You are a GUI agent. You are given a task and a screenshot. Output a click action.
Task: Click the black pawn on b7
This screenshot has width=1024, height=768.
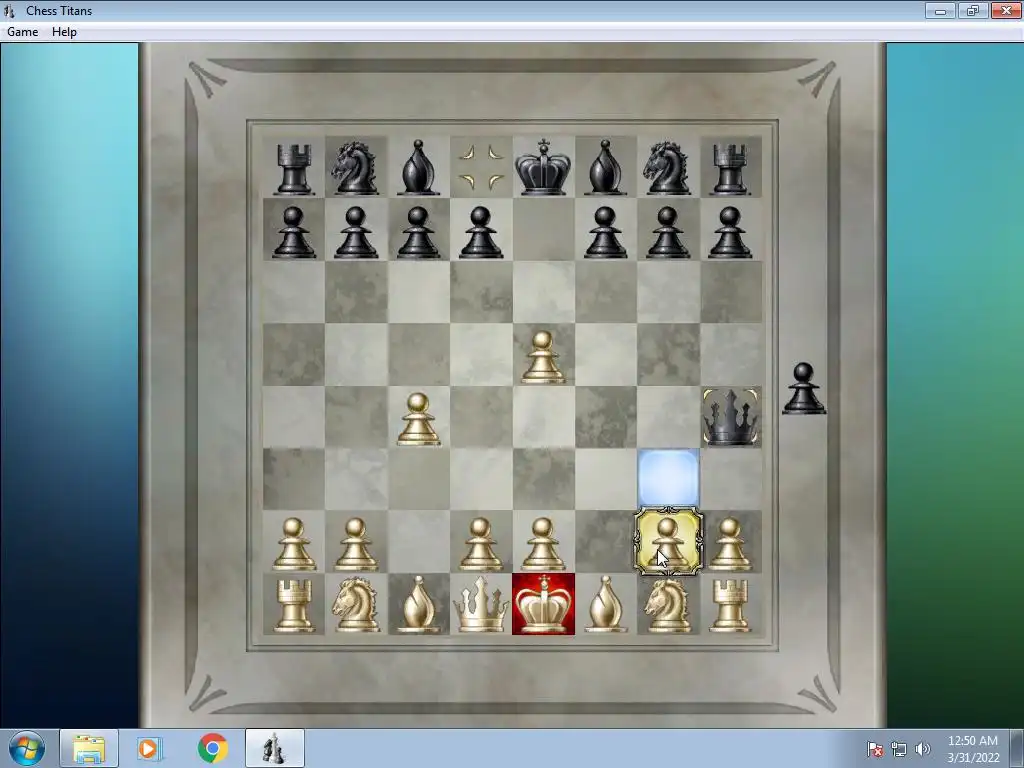pyautogui.click(x=356, y=232)
